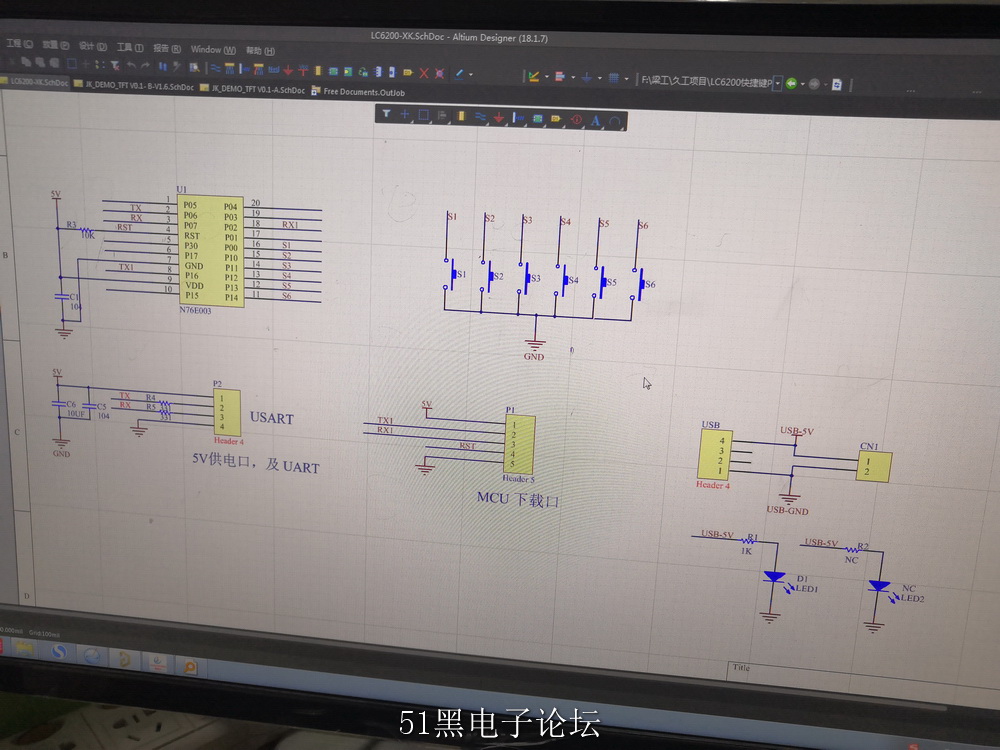Click the text A tool in the active bar
Viewport: 1000px width, 750px height.
(595, 121)
